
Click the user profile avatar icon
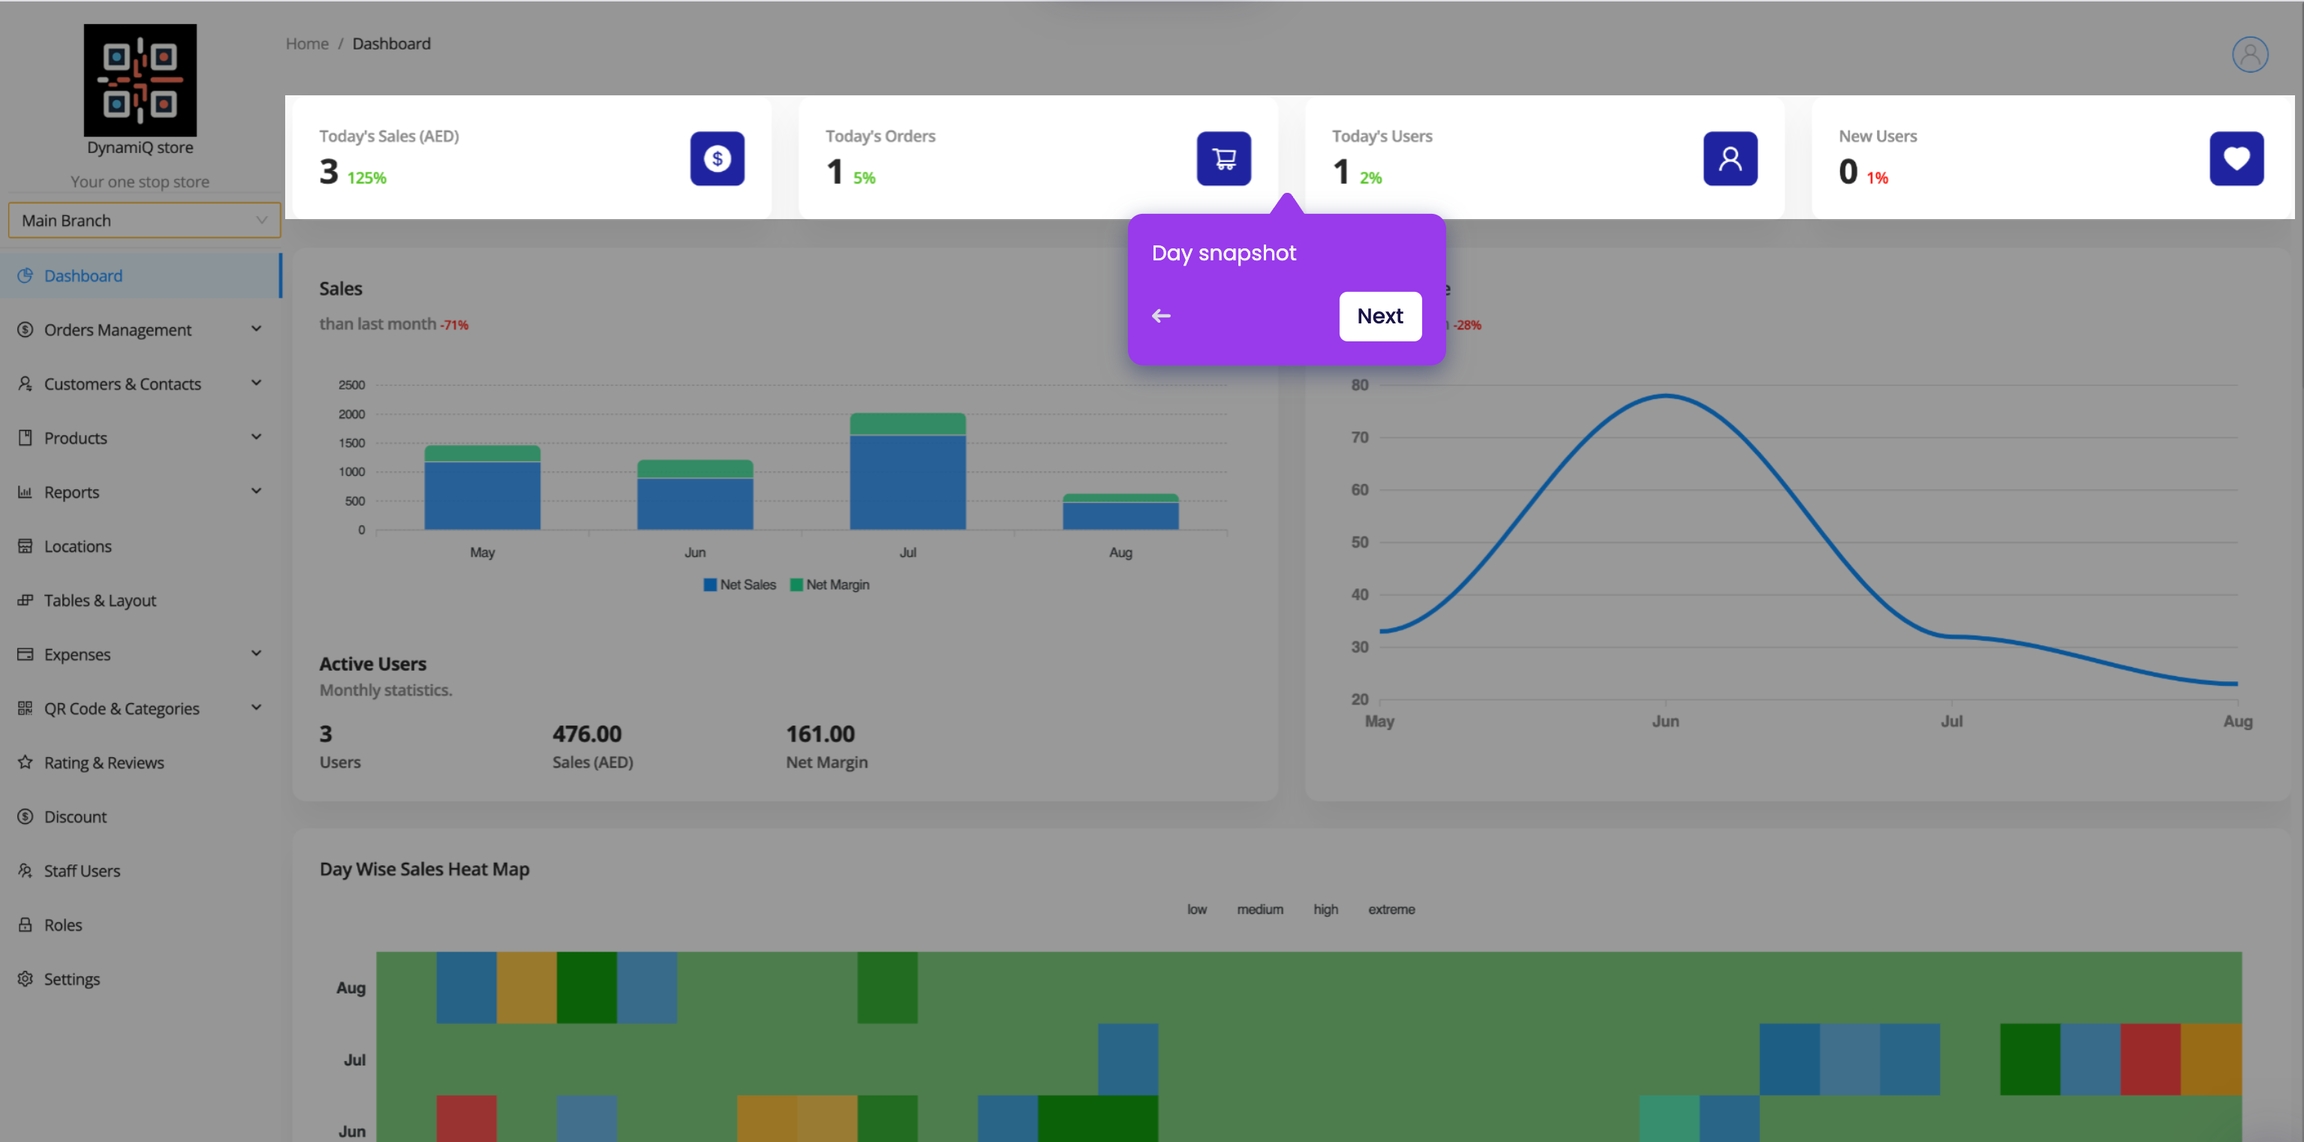pos(2249,54)
